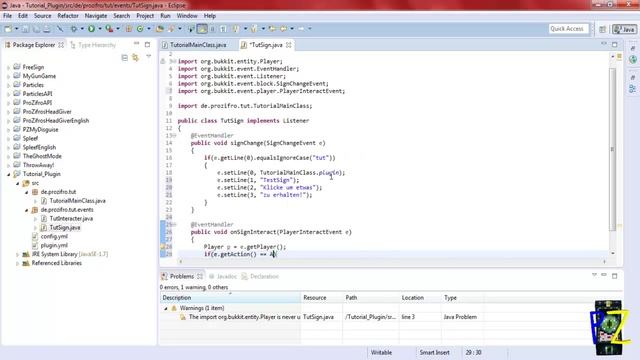Maximize the editor area
This screenshot has width=640, height=360.
[615, 44]
